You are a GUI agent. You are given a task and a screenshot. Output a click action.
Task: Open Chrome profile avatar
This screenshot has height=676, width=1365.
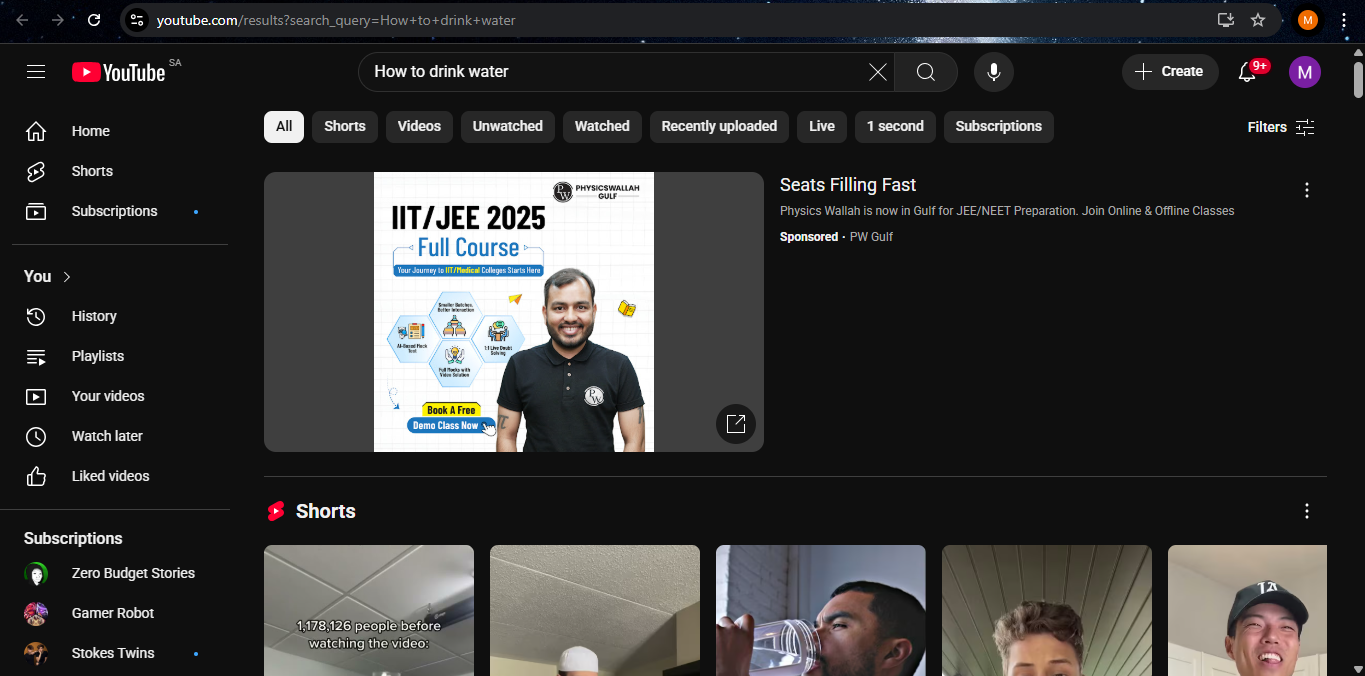click(1308, 20)
